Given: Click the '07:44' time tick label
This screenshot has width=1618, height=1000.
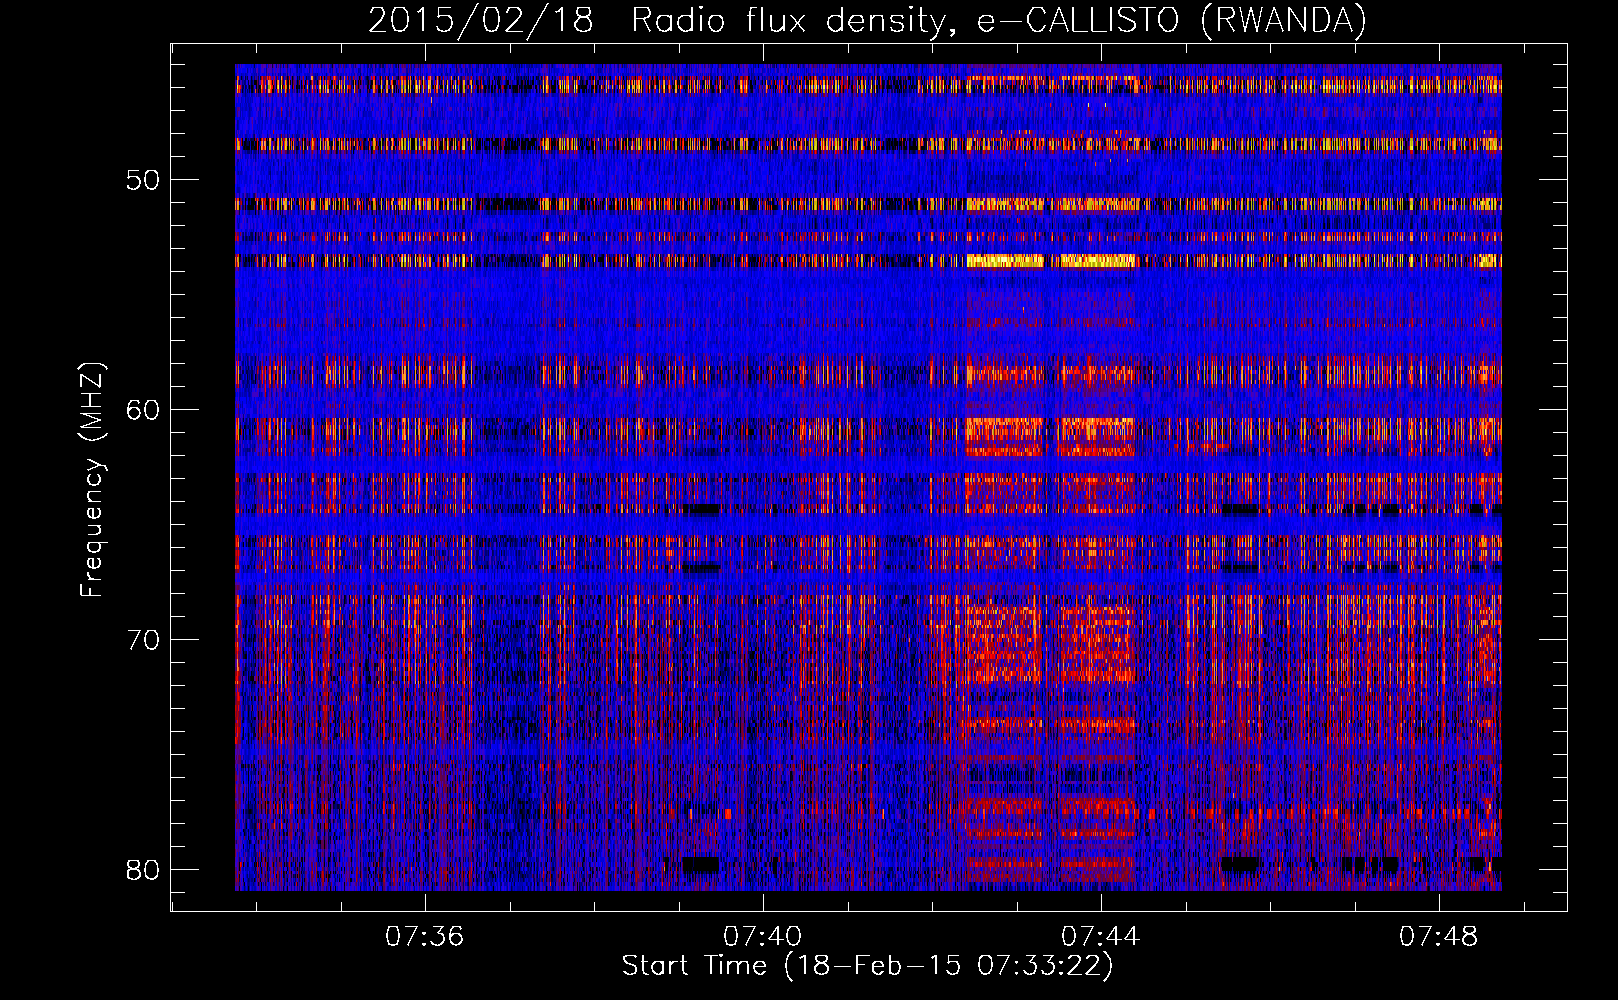Looking at the screenshot, I should pos(1101,937).
